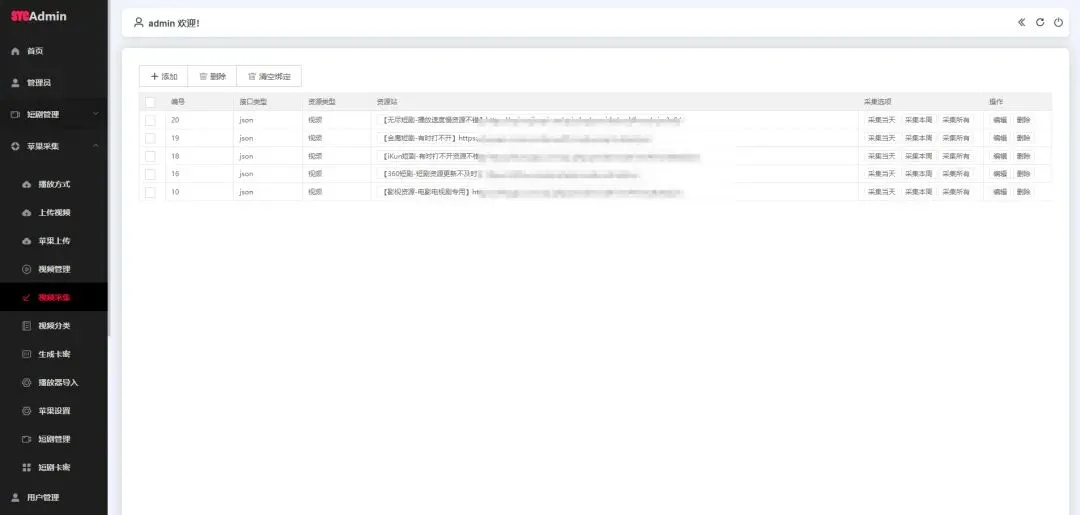Click 删除 for row 20
The height and width of the screenshot is (515, 1080).
(1024, 120)
